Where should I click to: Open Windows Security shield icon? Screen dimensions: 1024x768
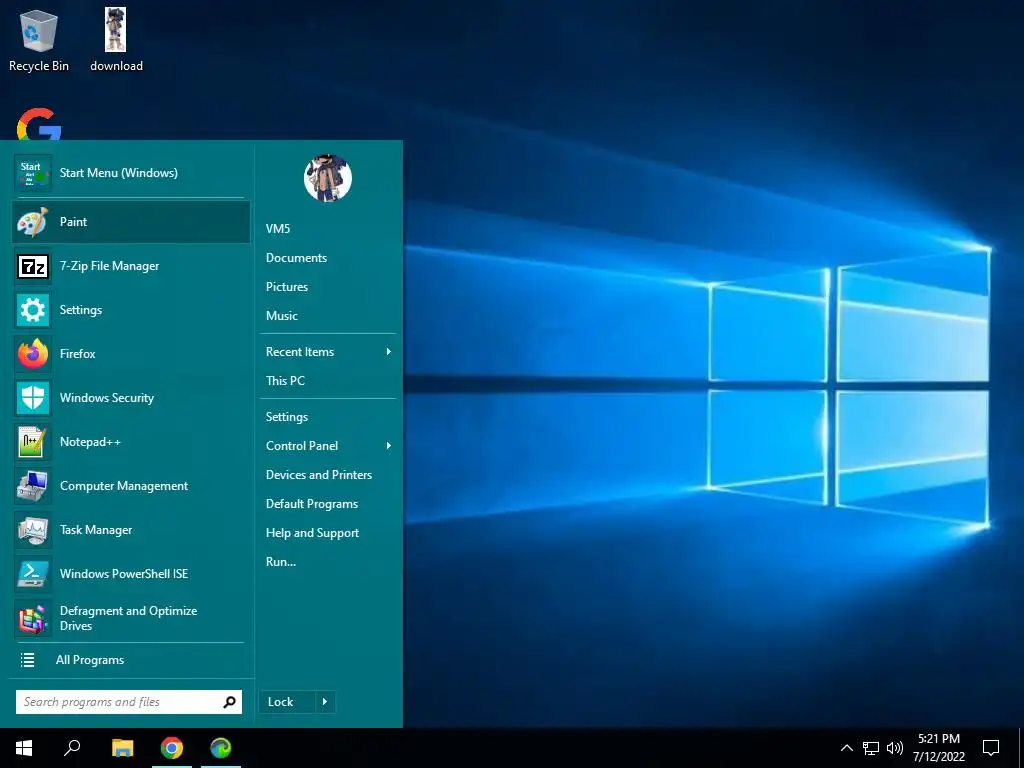33,398
